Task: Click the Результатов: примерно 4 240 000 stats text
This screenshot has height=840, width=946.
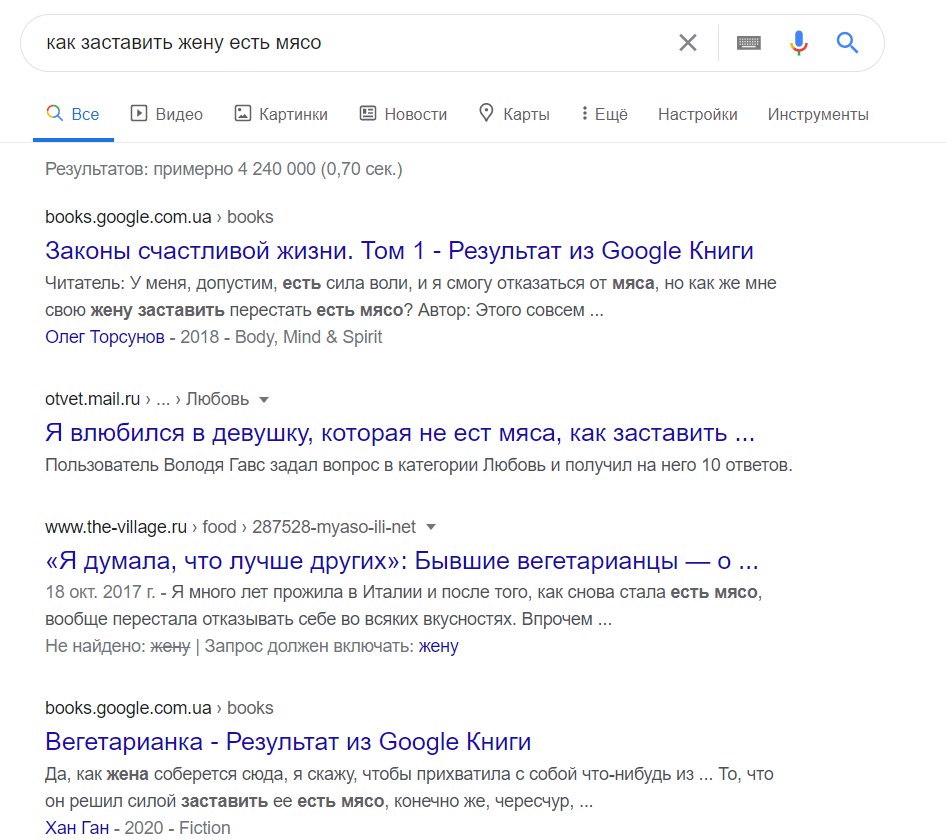Action: (224, 169)
